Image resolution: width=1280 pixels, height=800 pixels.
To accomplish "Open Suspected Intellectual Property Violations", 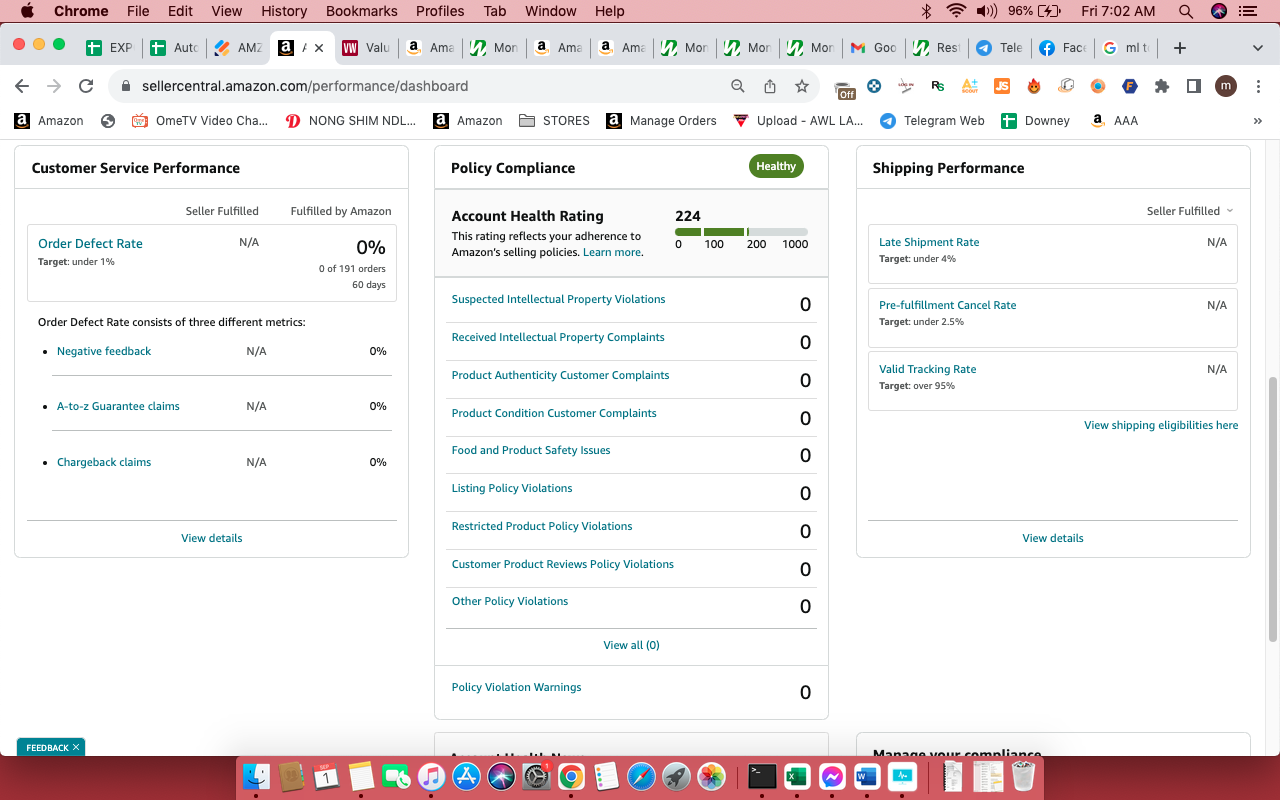I will (x=558, y=300).
